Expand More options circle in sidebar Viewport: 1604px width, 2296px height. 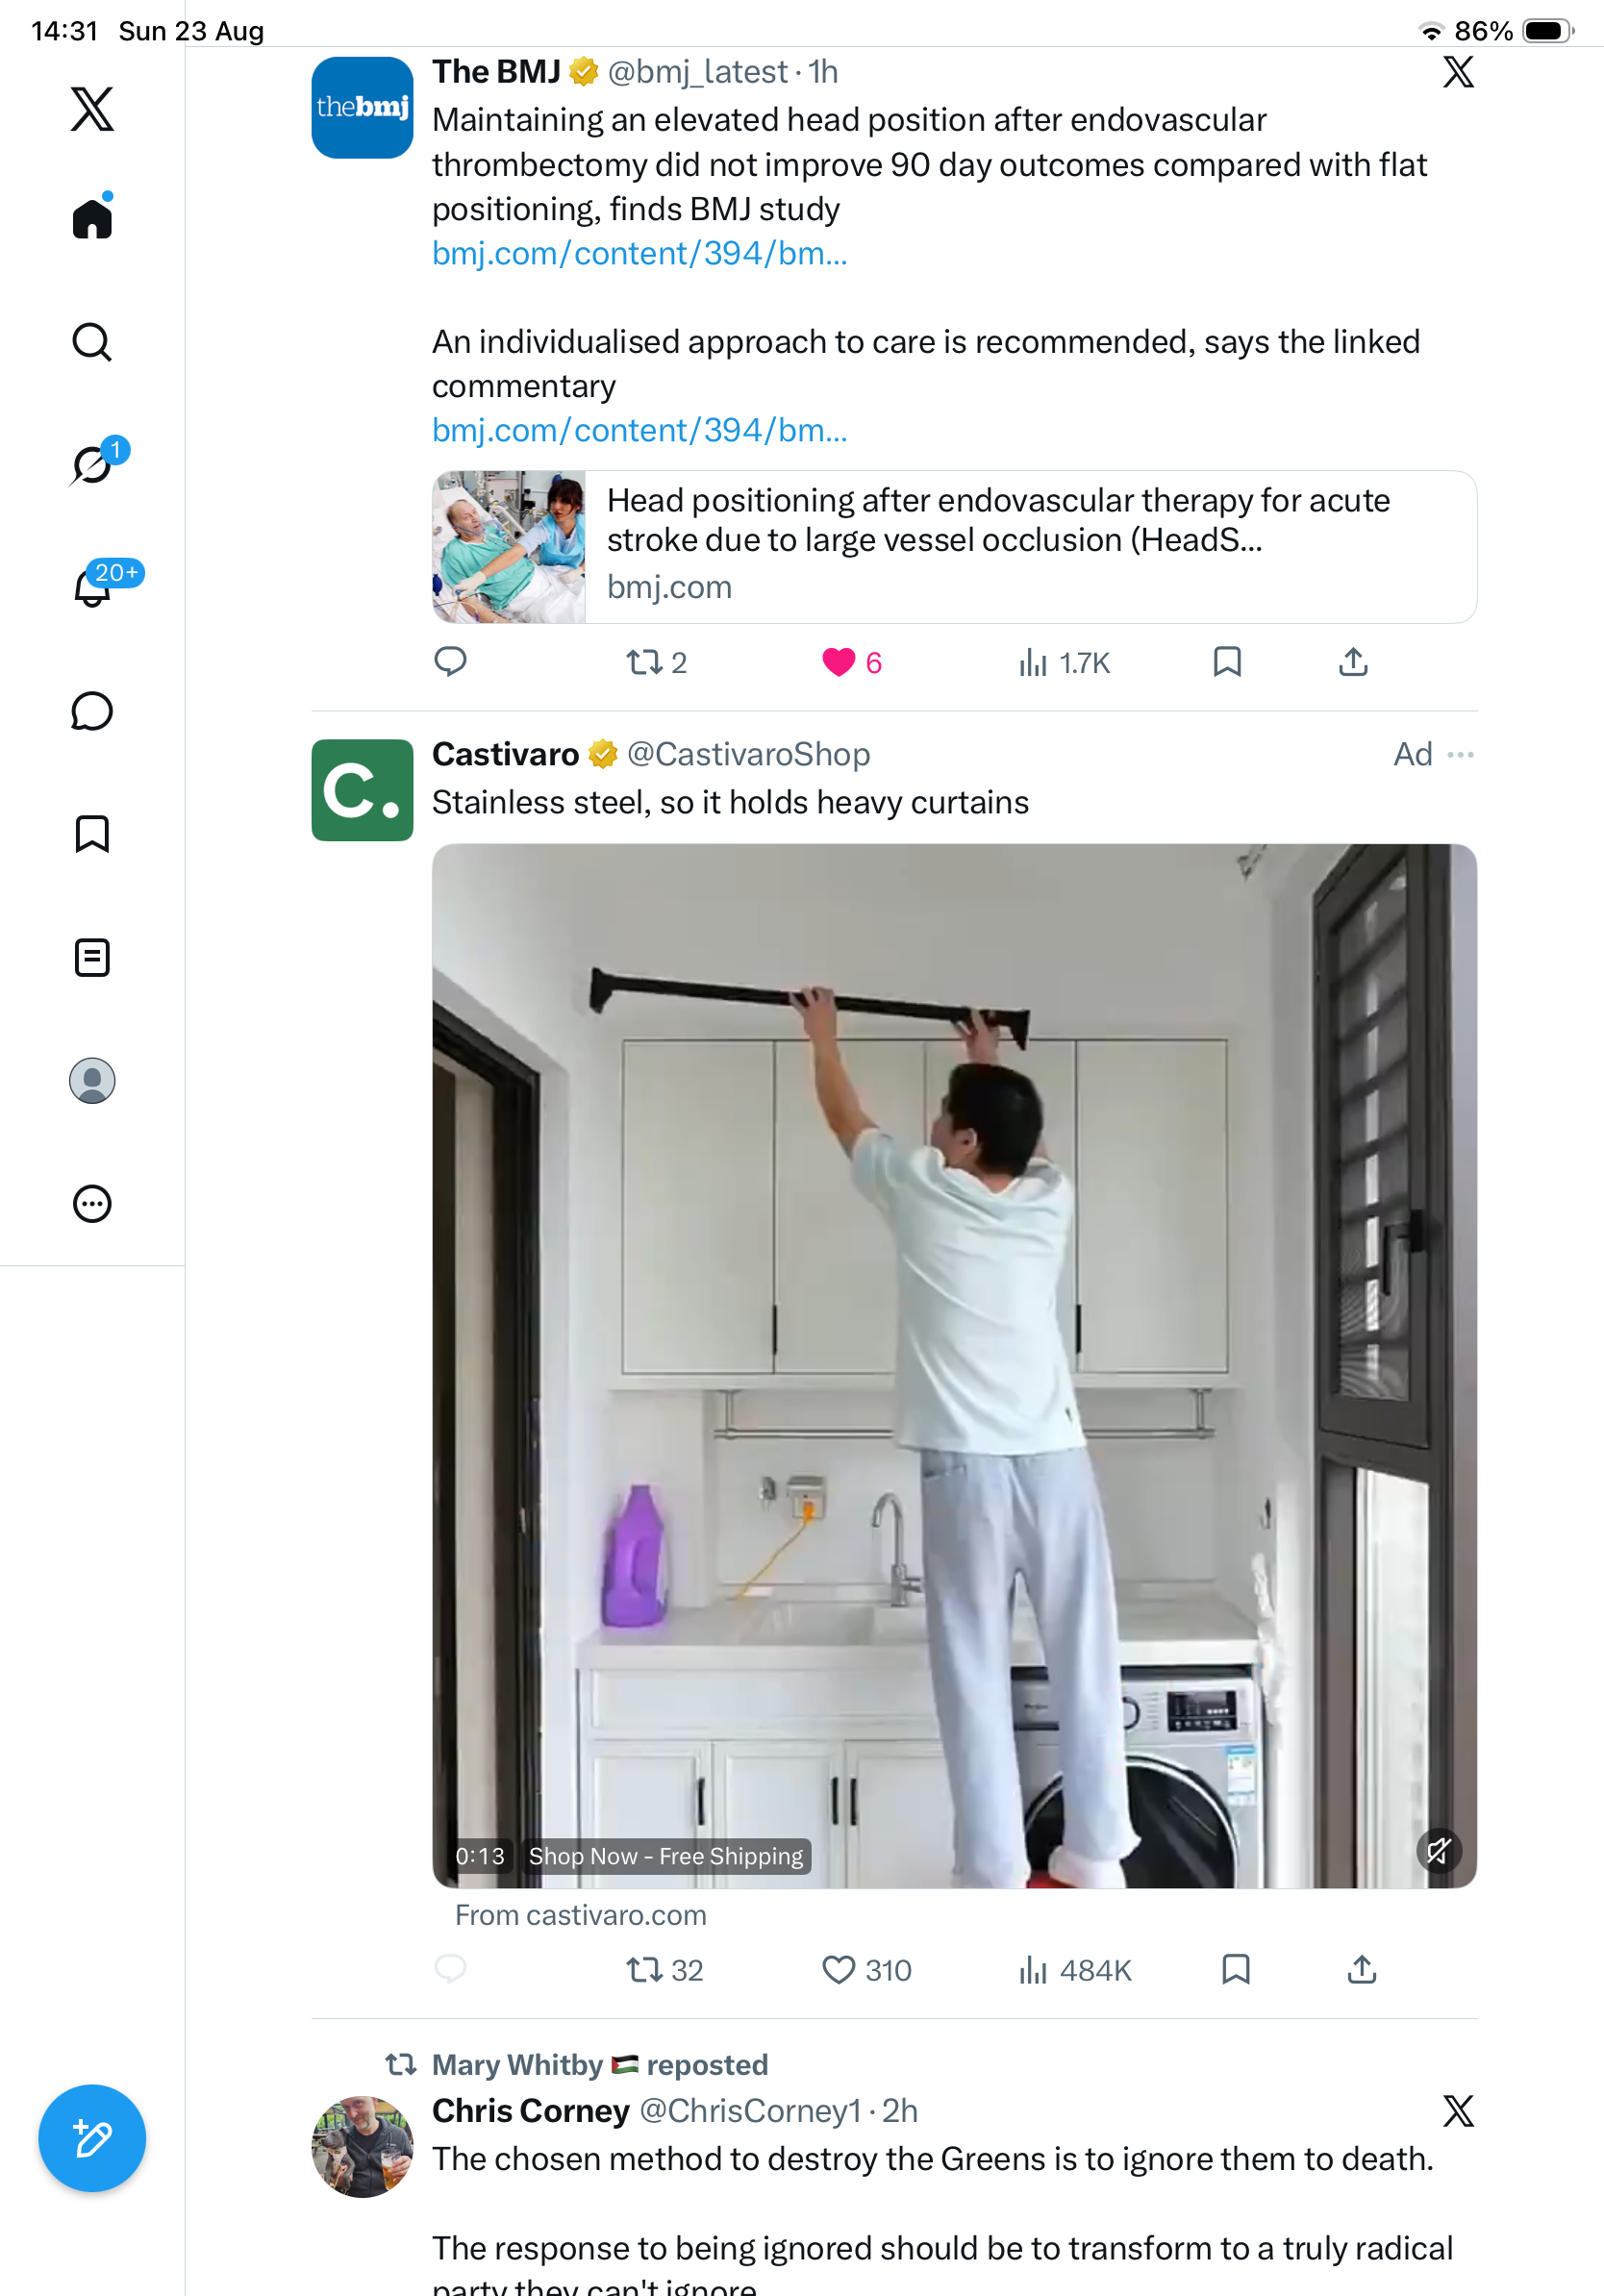(92, 1204)
